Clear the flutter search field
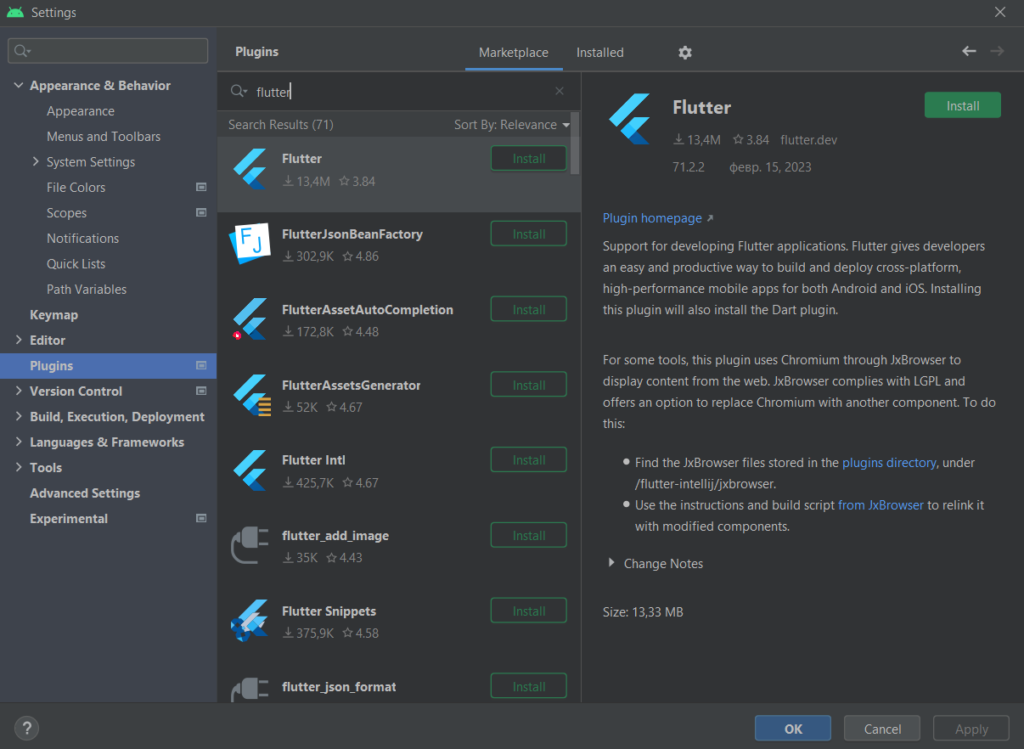This screenshot has height=749, width=1024. click(x=559, y=90)
